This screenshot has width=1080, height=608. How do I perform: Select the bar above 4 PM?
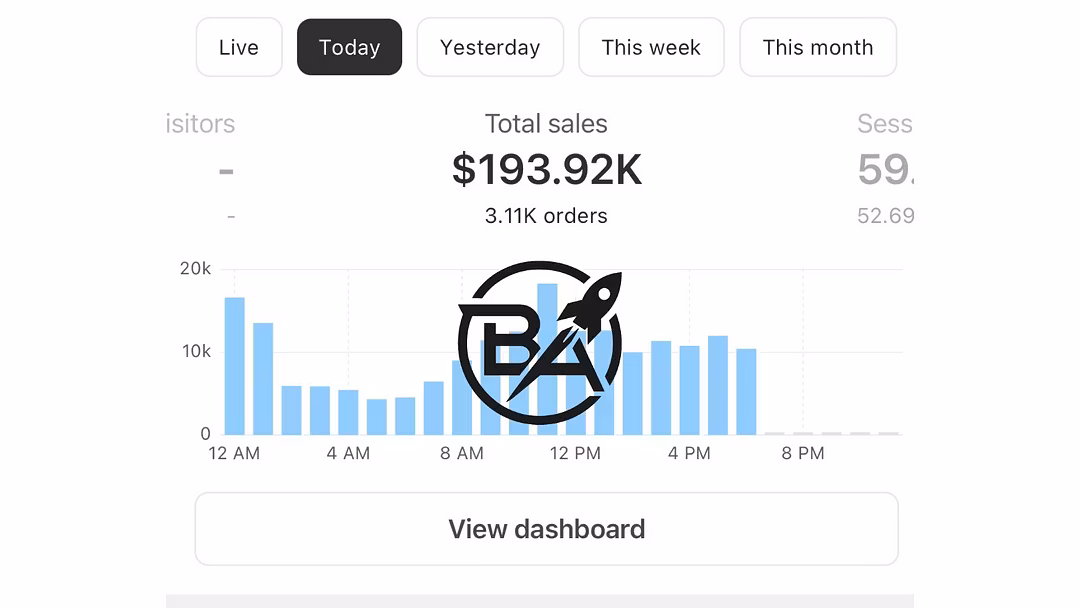[690, 390]
